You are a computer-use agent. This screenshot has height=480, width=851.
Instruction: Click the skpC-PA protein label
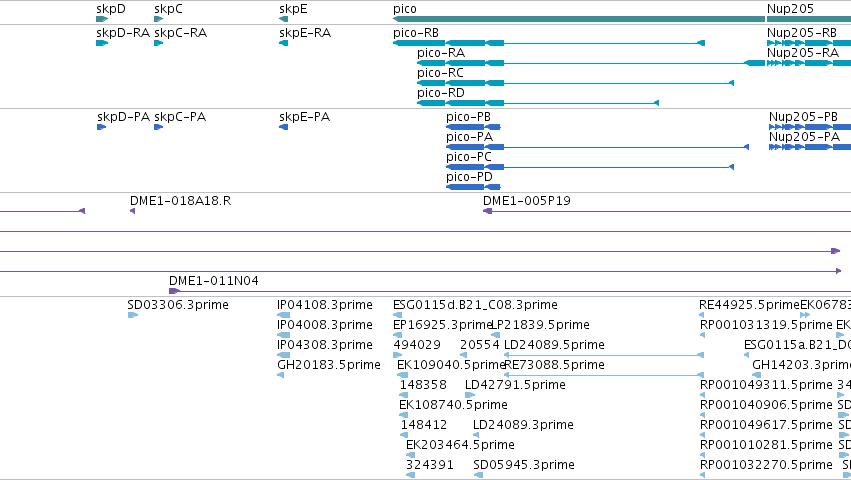pos(180,117)
